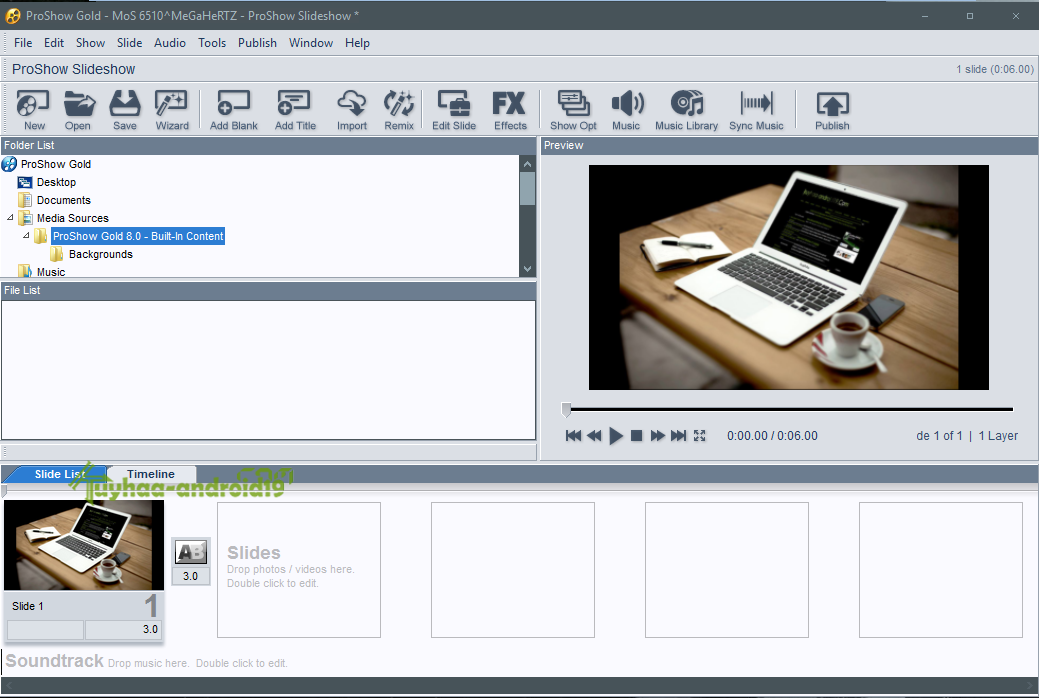Click the Music speaker icon
The width and height of the screenshot is (1039, 698).
click(626, 110)
